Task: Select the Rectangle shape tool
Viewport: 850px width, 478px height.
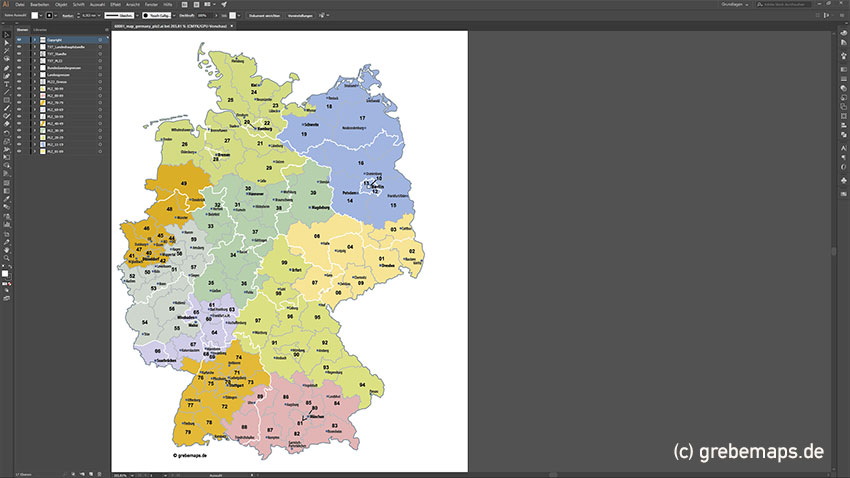Action: [x=6, y=100]
